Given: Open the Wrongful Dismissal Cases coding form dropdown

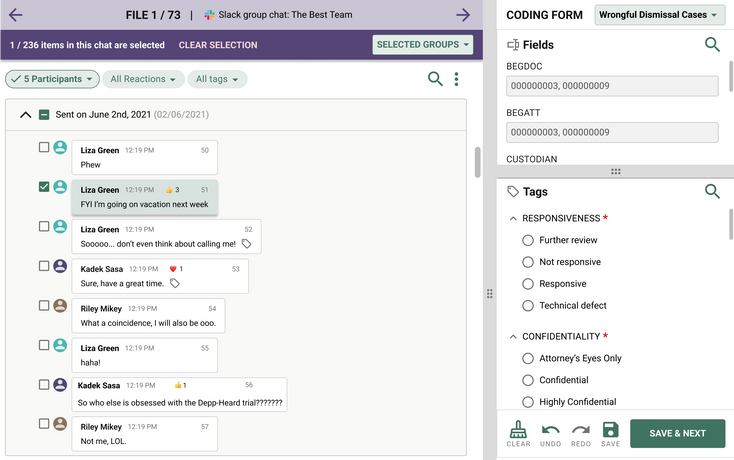Looking at the screenshot, I should [659, 15].
